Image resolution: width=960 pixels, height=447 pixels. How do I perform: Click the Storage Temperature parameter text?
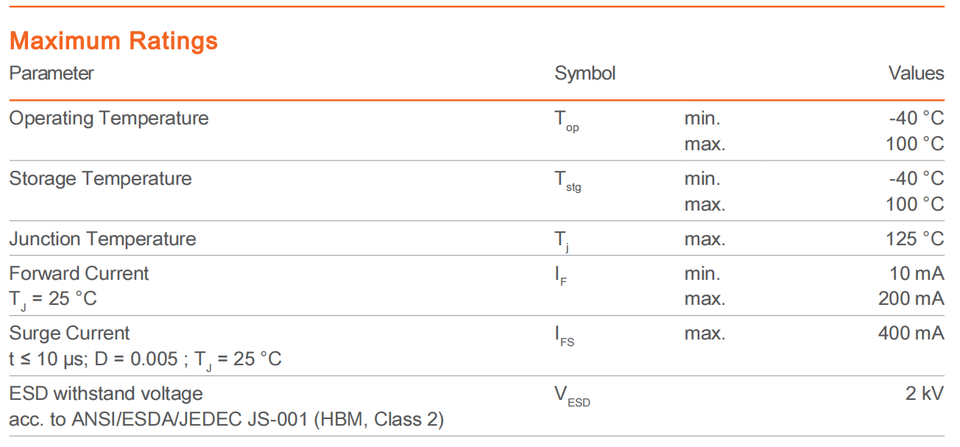[x=100, y=179]
